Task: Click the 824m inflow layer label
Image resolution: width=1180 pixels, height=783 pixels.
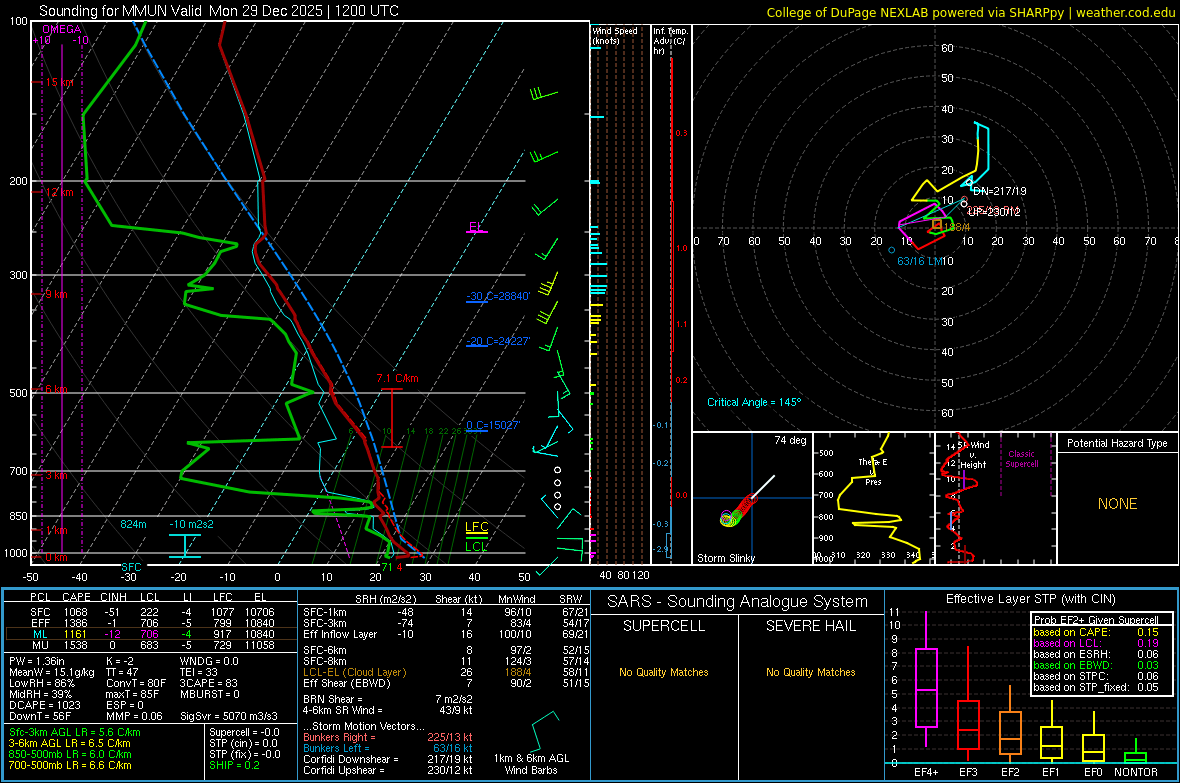Action: coord(133,524)
